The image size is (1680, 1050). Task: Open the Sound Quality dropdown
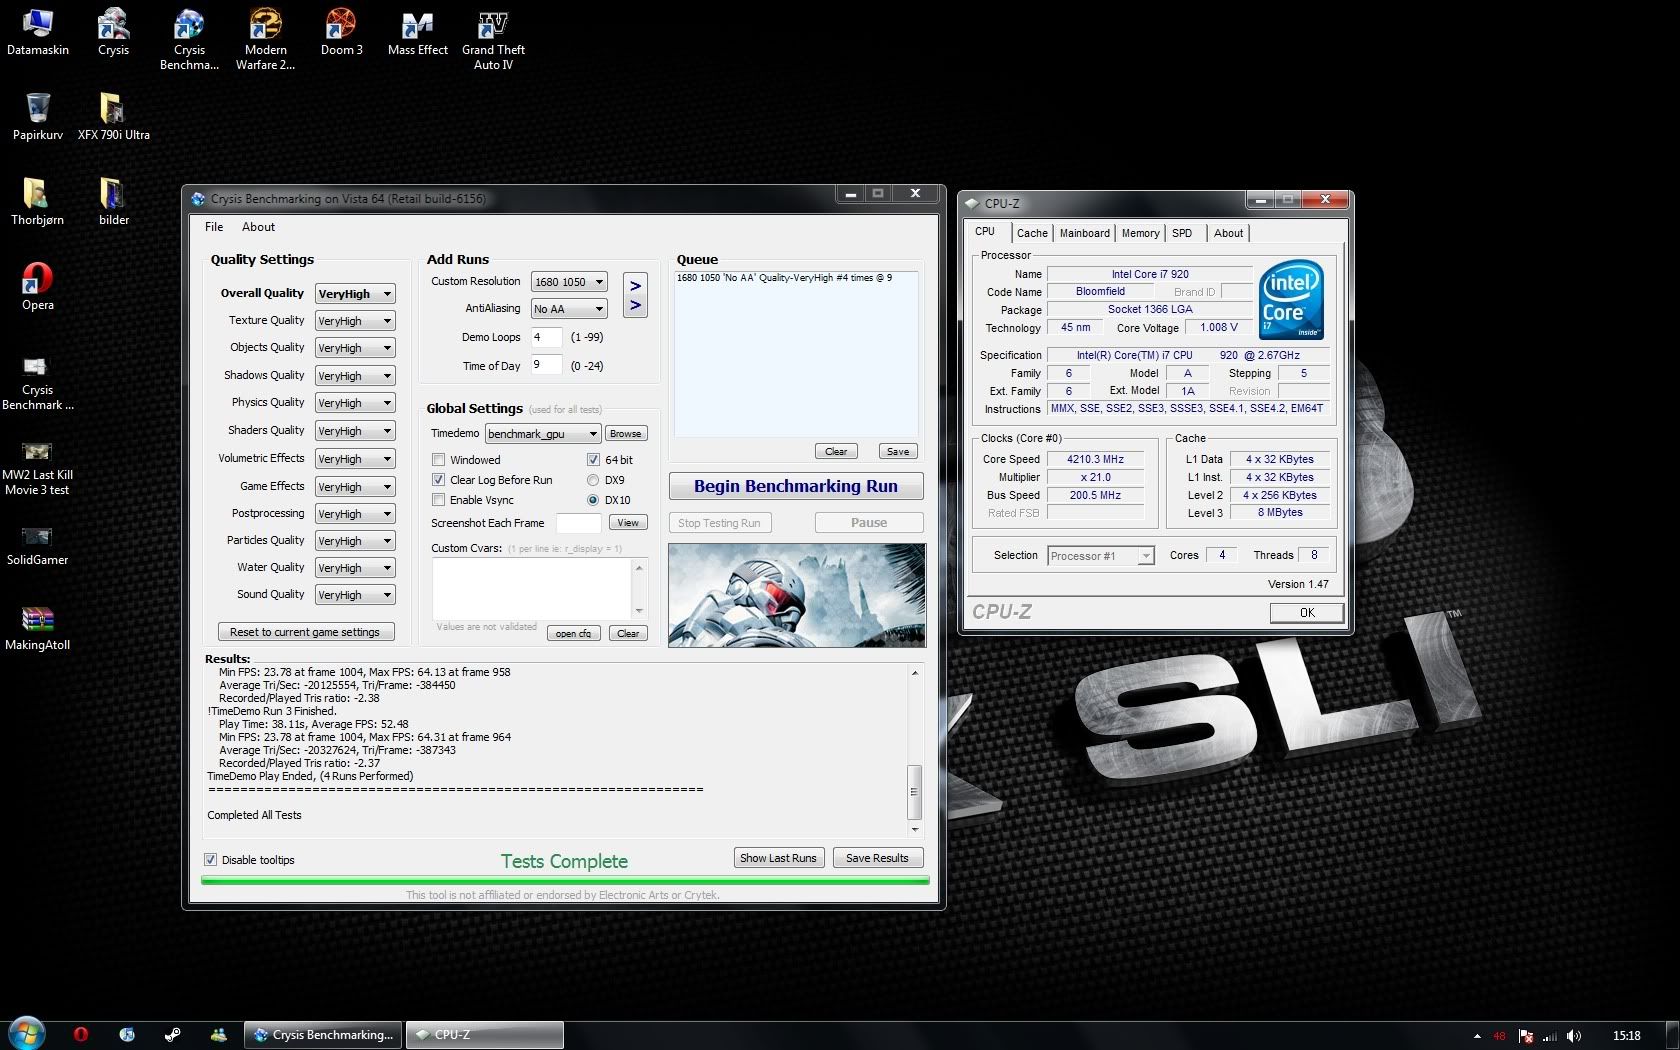(355, 595)
